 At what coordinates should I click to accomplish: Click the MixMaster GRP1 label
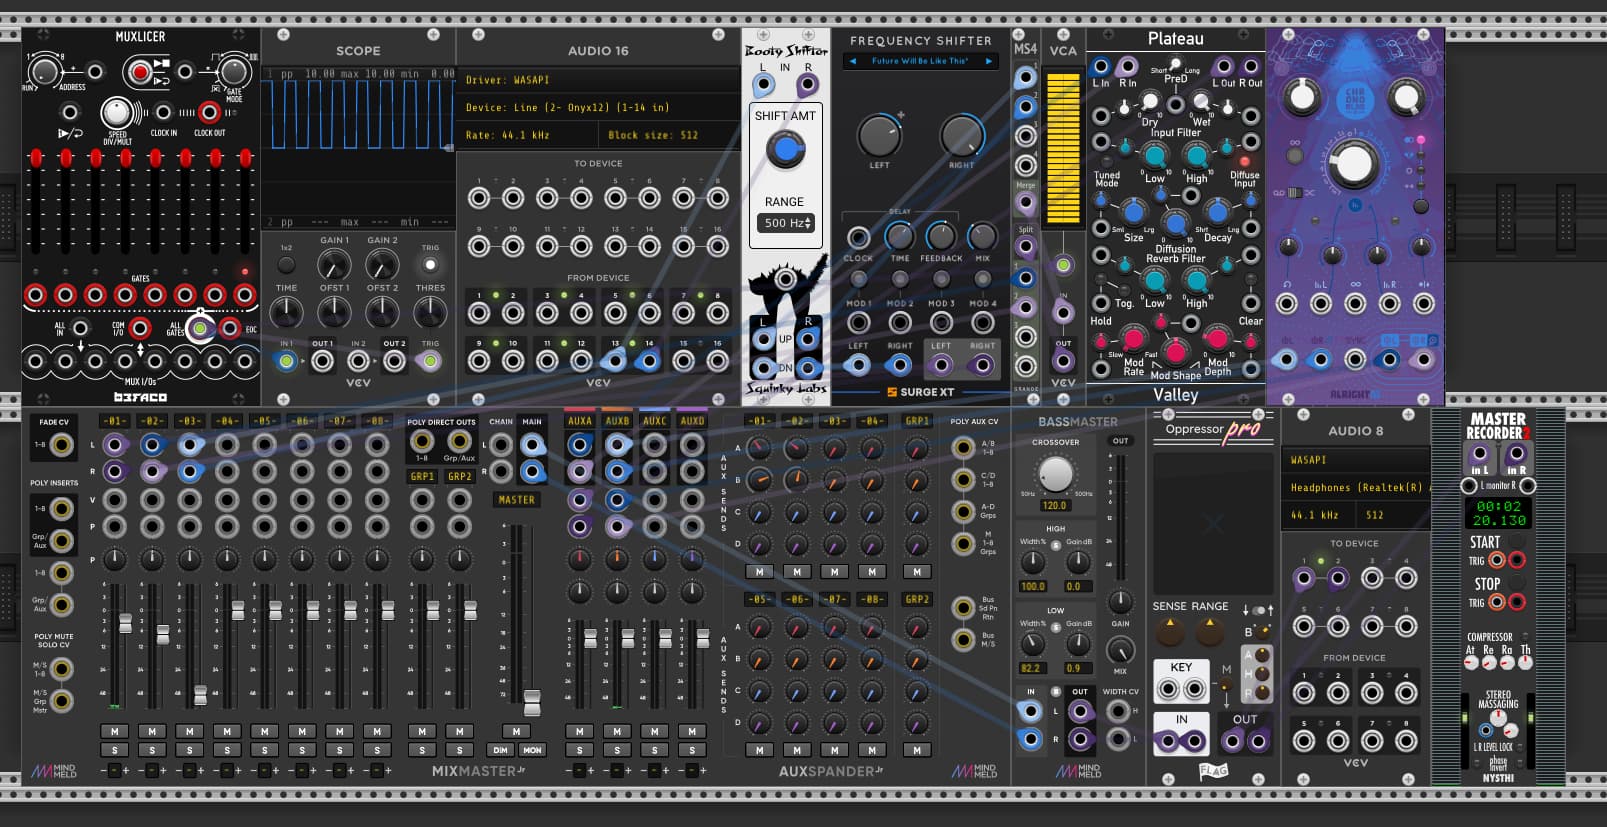[422, 477]
